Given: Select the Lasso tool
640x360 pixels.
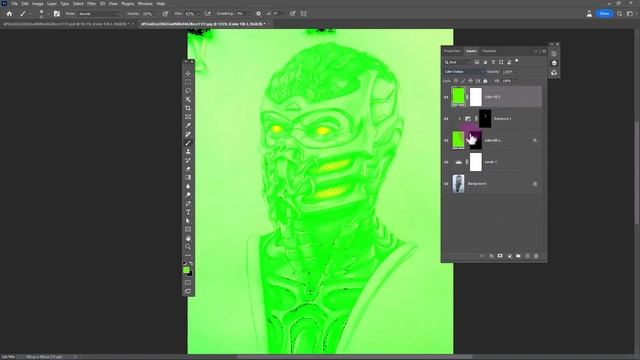Looking at the screenshot, I should point(188,91).
